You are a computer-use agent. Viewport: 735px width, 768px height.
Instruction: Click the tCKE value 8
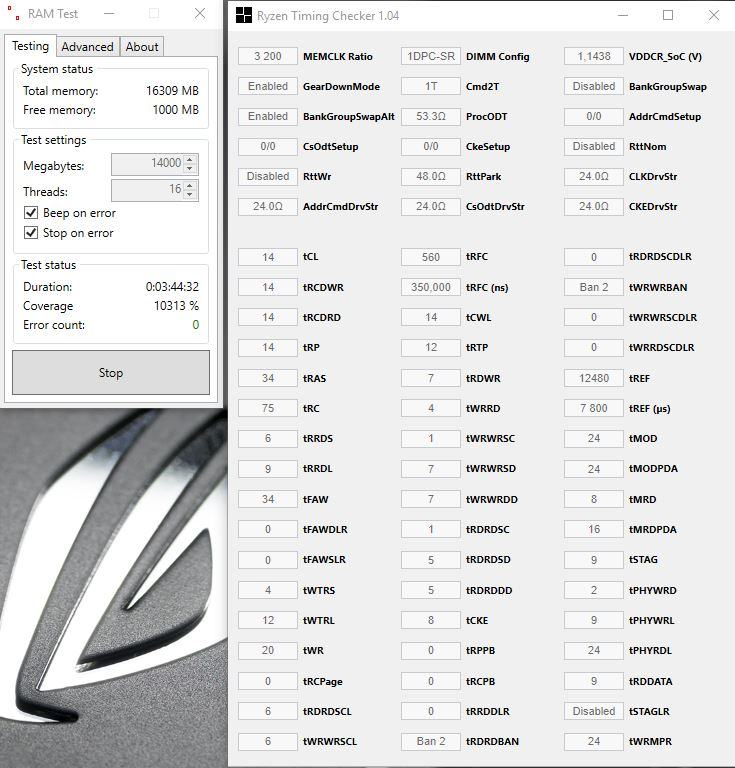coord(431,620)
